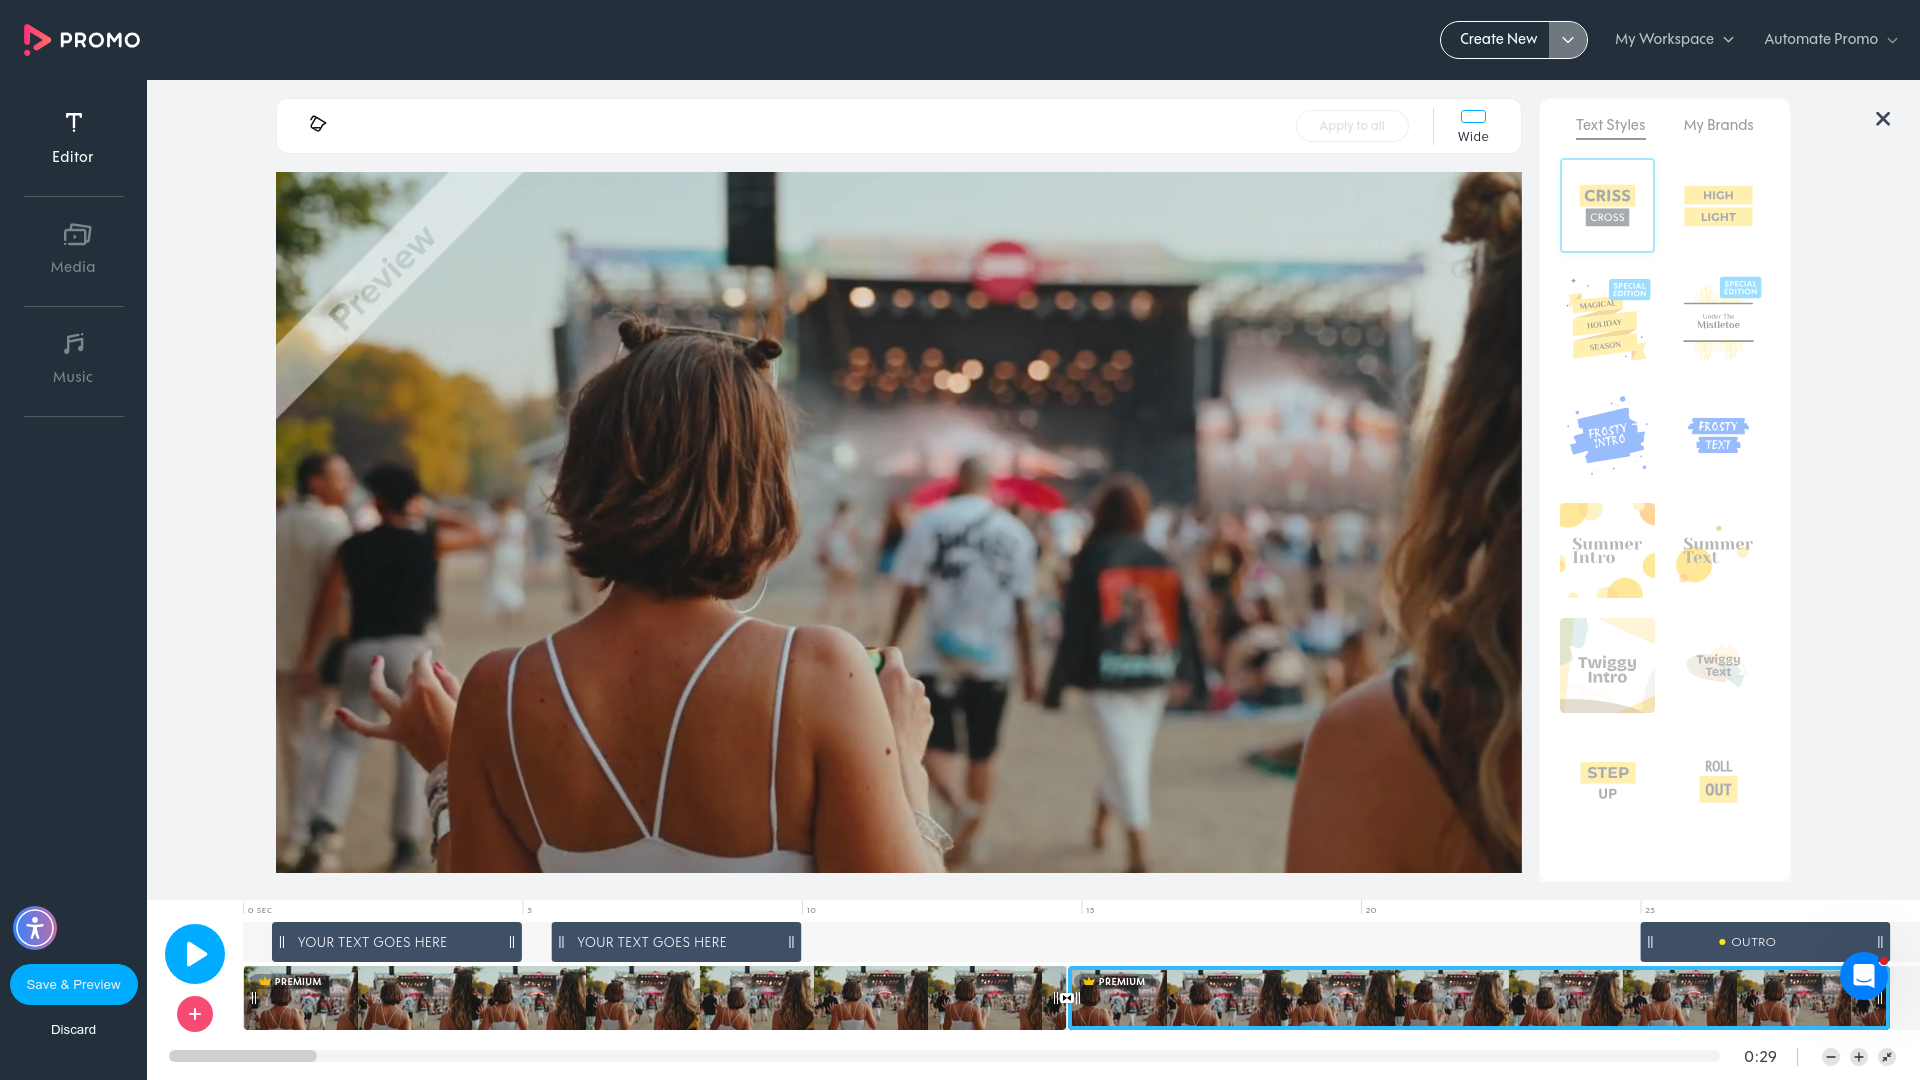
Task: Click the Create New button
Action: [1497, 39]
